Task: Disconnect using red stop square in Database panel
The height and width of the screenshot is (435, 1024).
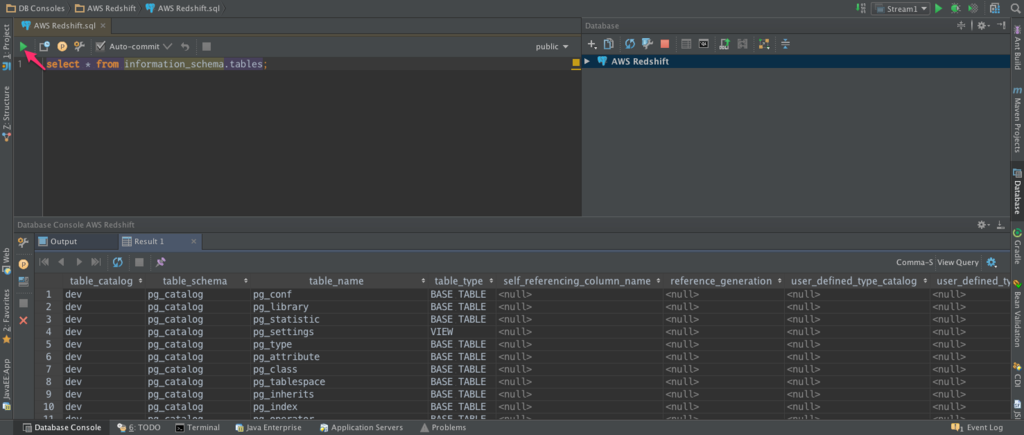Action: pos(665,44)
